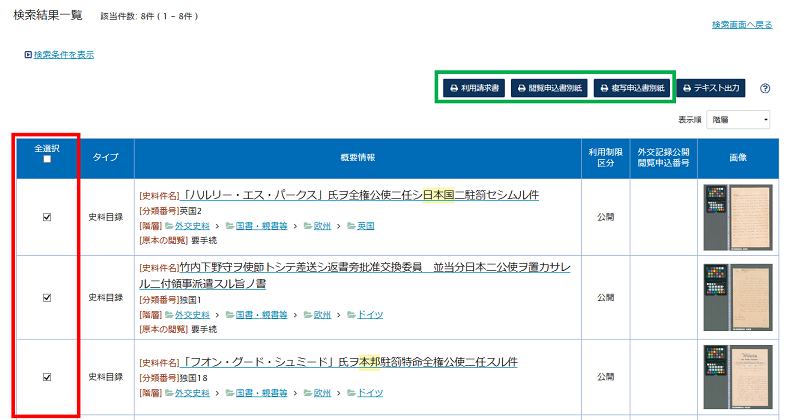
Task: Click the タイプ column header
Action: pos(106,158)
